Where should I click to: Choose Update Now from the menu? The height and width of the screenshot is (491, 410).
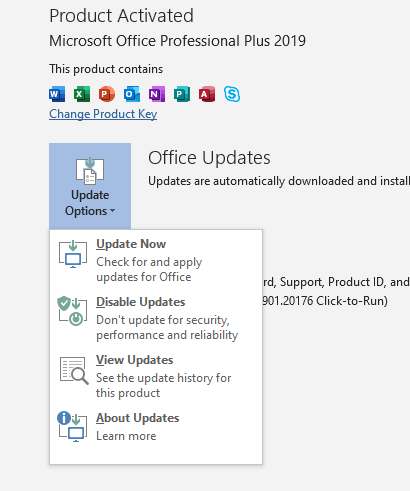(156, 260)
